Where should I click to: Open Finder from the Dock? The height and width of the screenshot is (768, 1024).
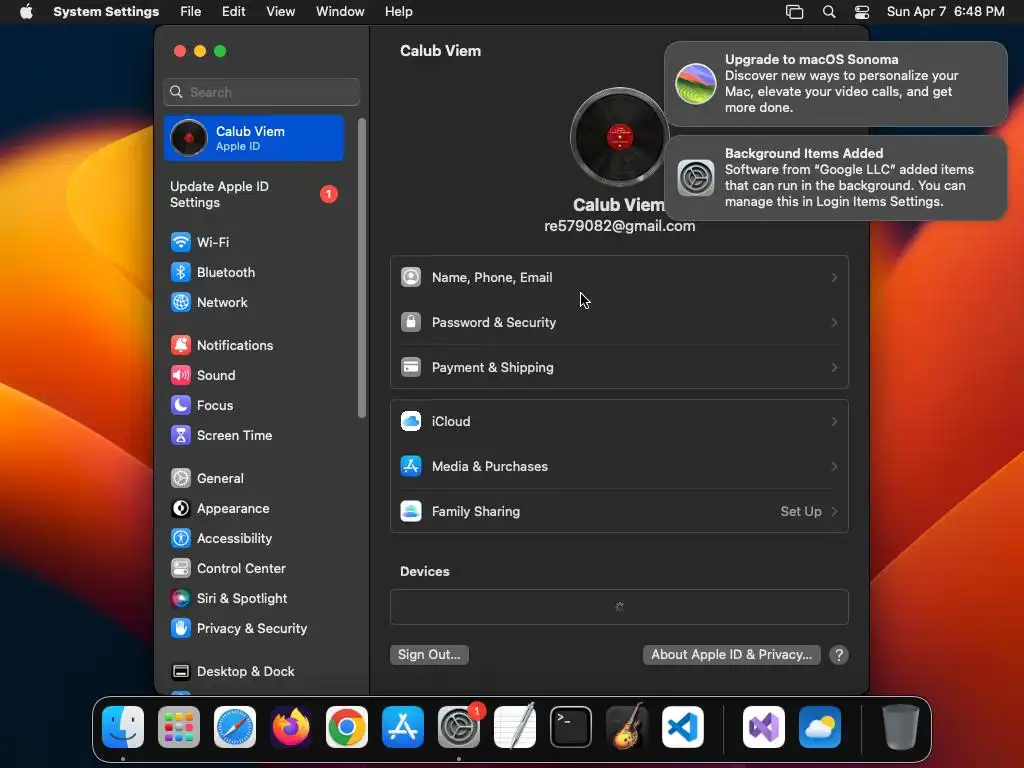123,727
